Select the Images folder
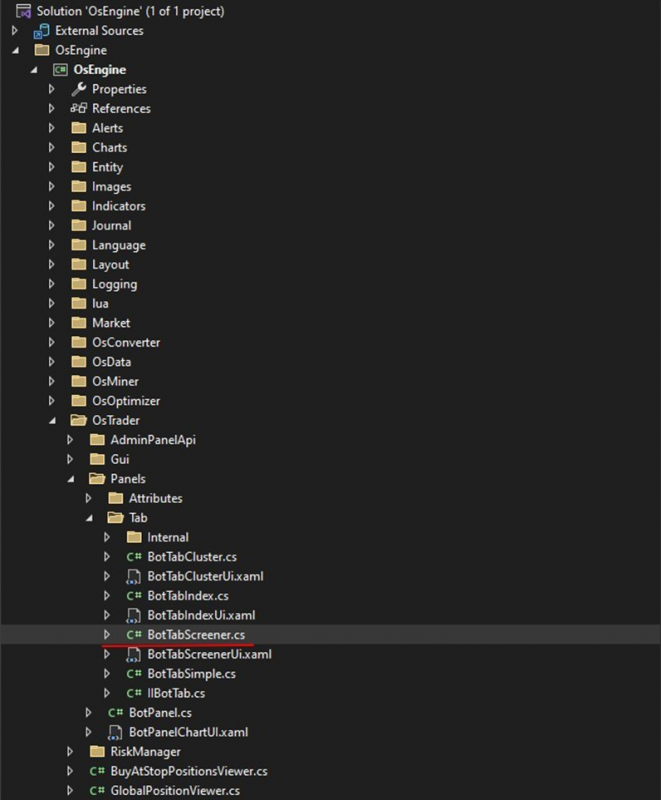This screenshot has height=800, width=661. (x=112, y=187)
